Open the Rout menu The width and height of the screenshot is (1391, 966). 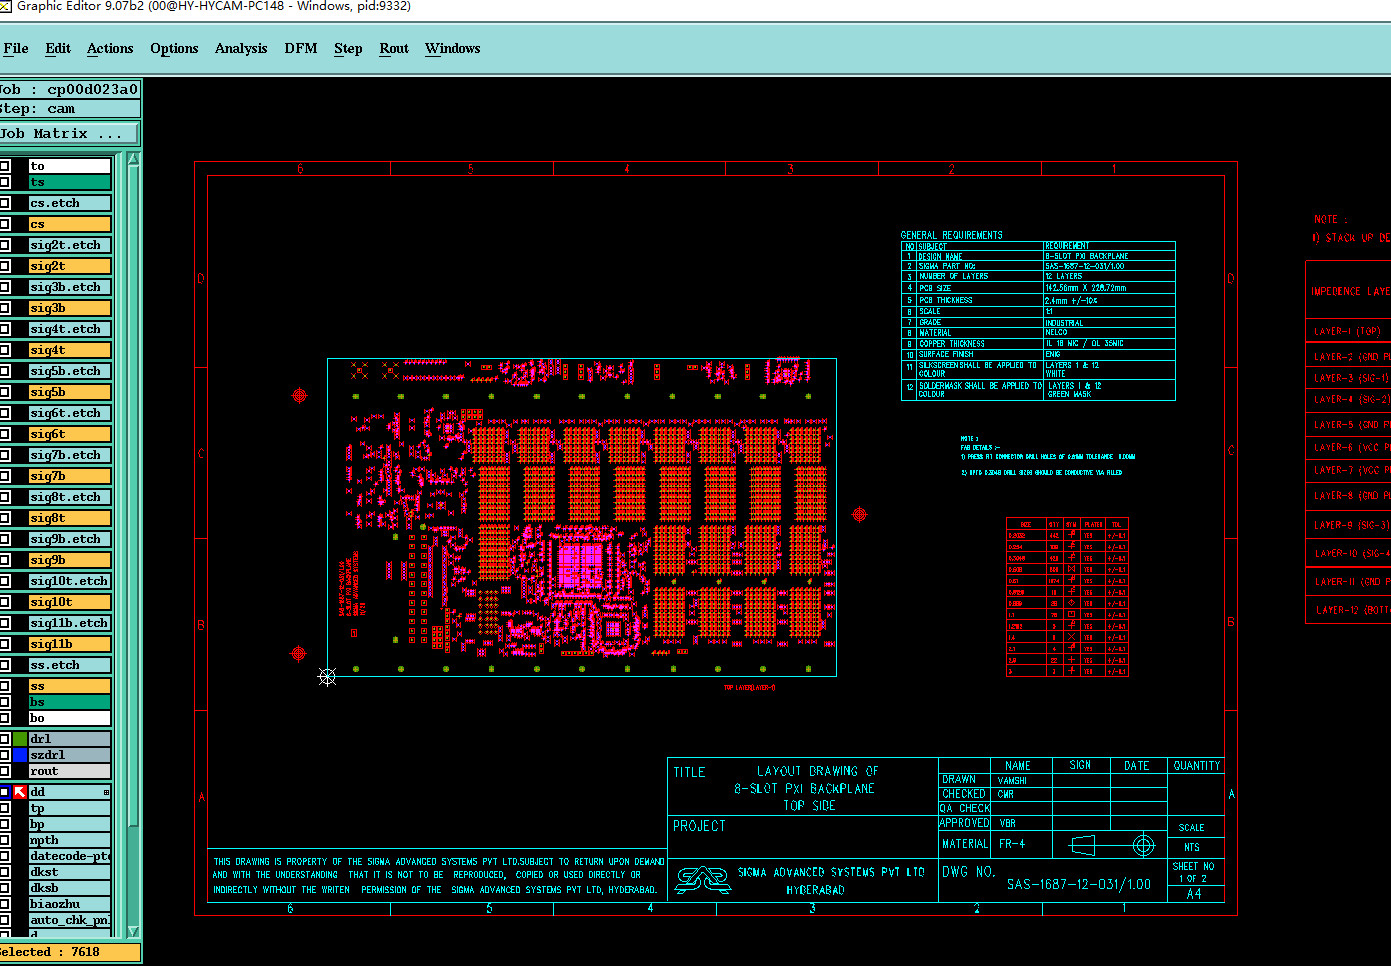click(394, 48)
